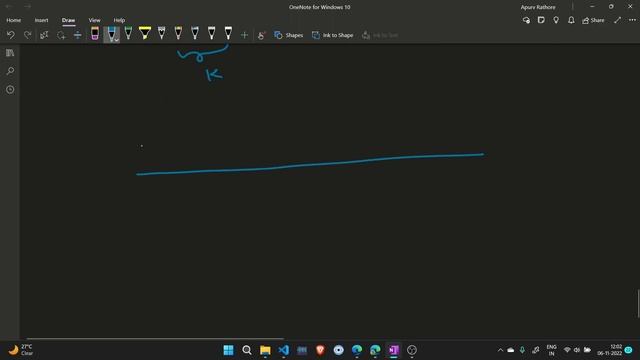This screenshot has height=360, width=640.
Task: Click the Draw tab
Action: [68, 20]
